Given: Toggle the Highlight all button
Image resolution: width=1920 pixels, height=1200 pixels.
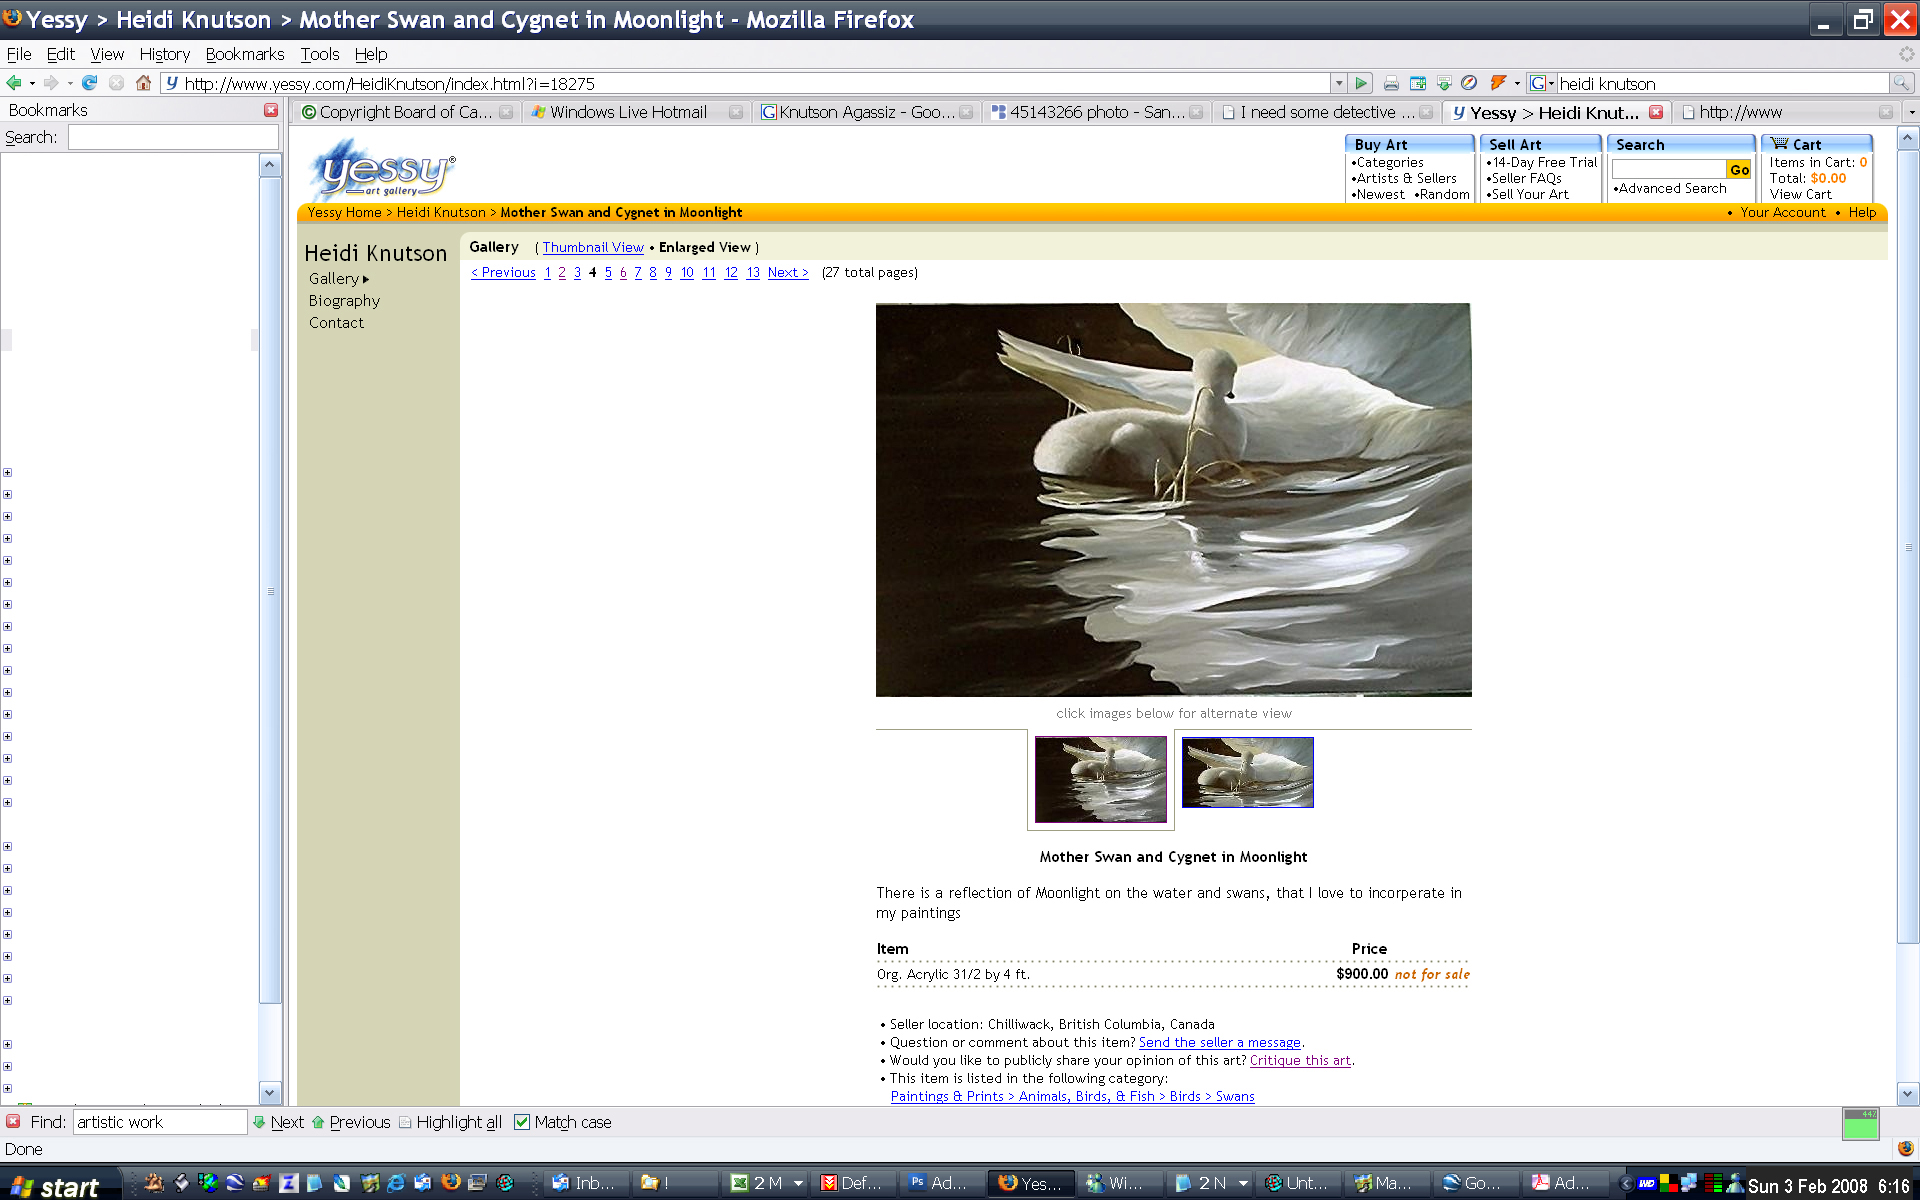Looking at the screenshot, I should click(450, 1122).
